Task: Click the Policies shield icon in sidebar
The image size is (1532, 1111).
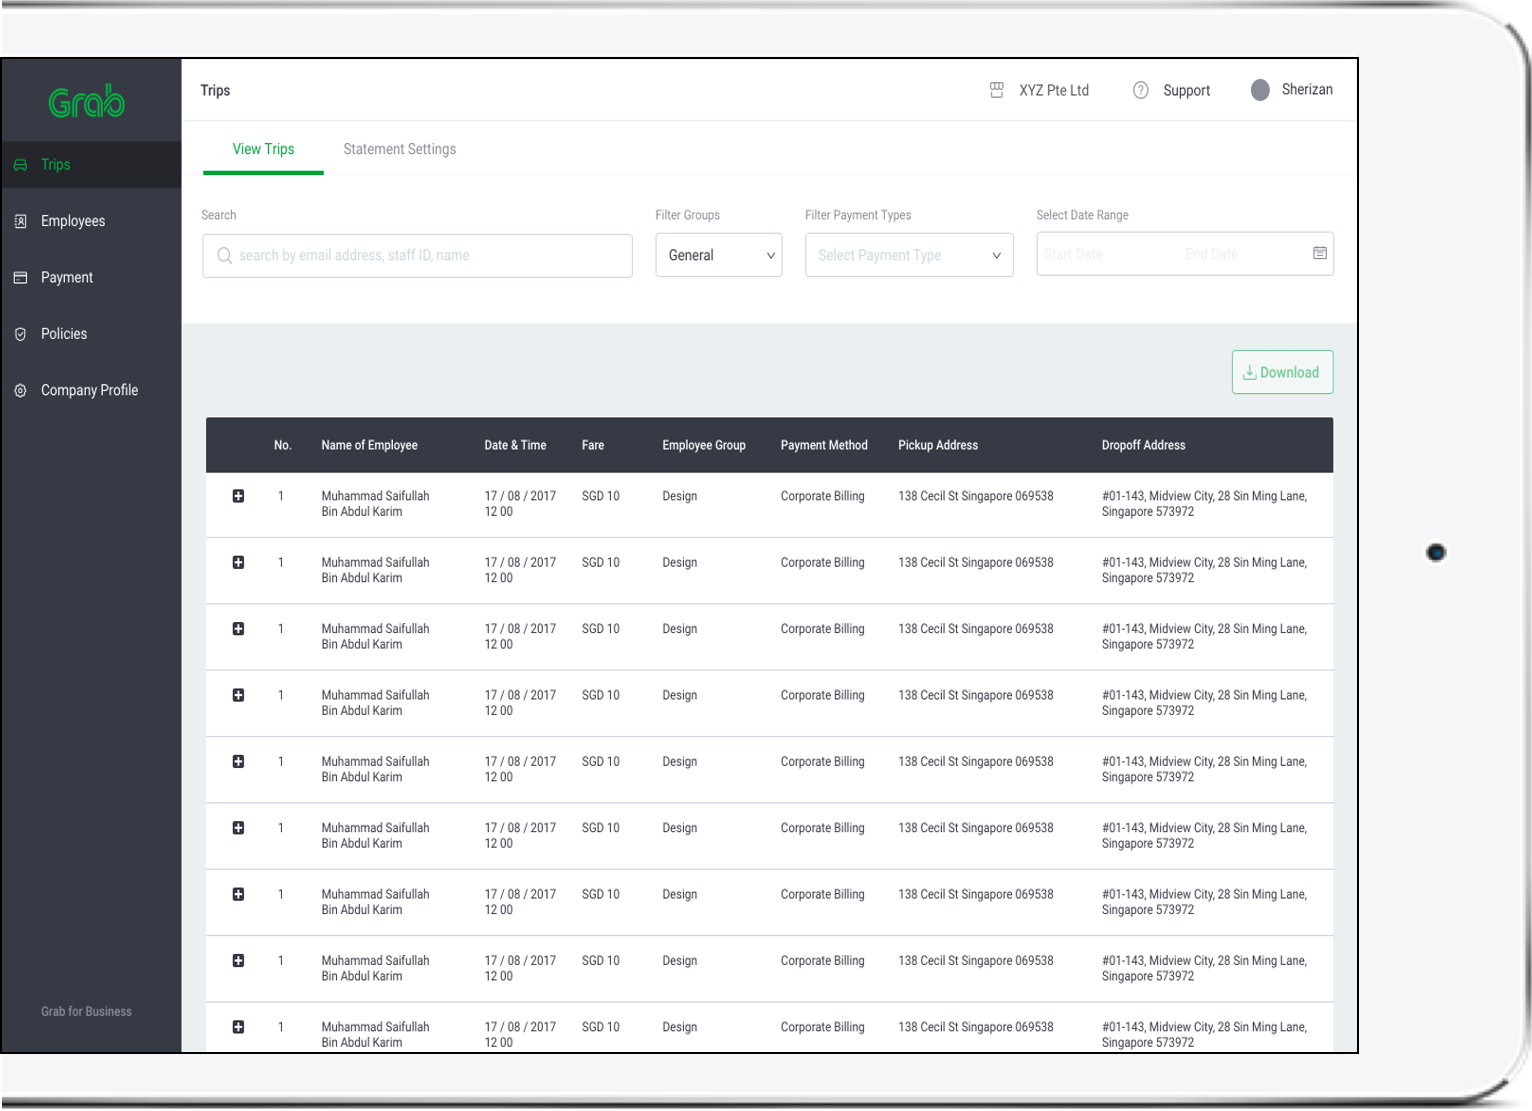Action: 20,334
